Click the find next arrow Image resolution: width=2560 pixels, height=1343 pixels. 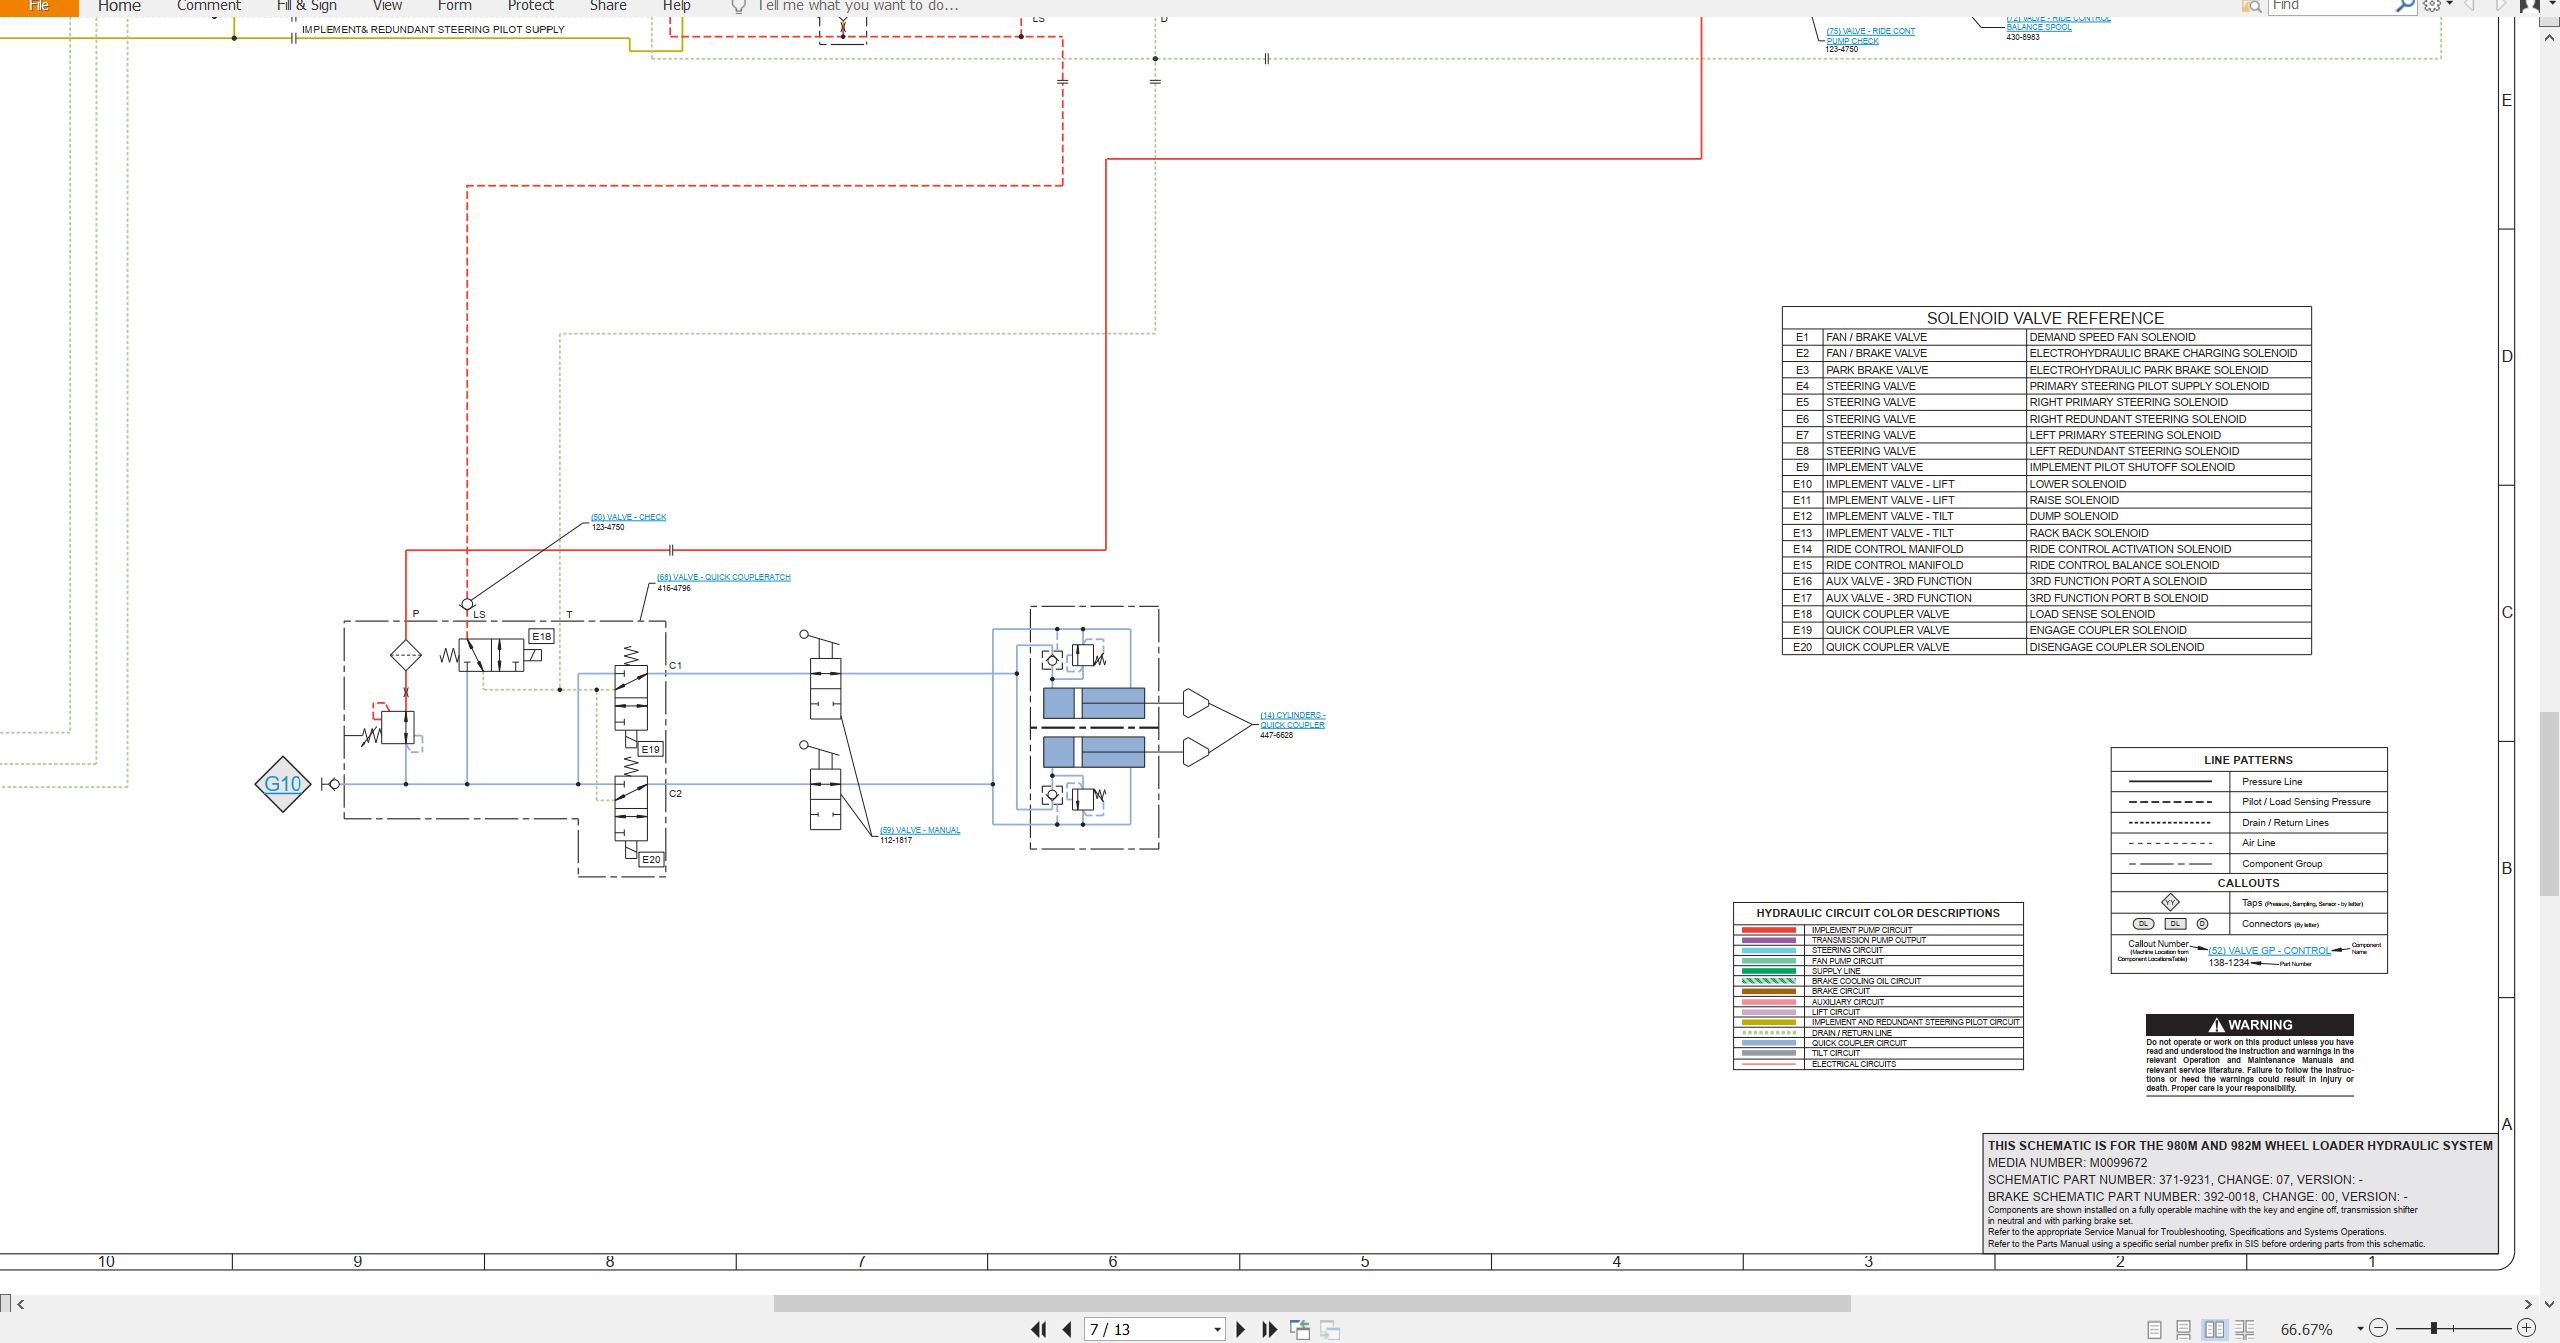point(2500,5)
